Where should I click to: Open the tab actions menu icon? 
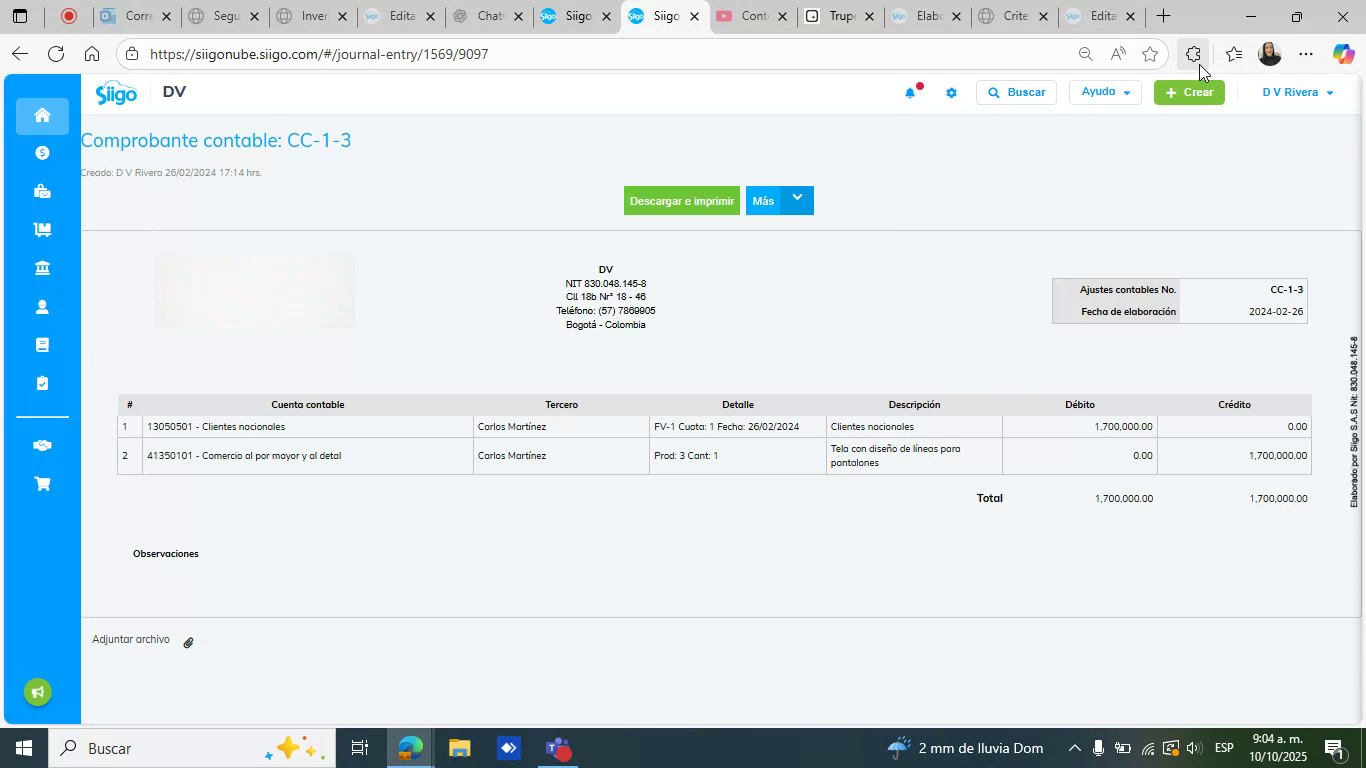click(19, 16)
